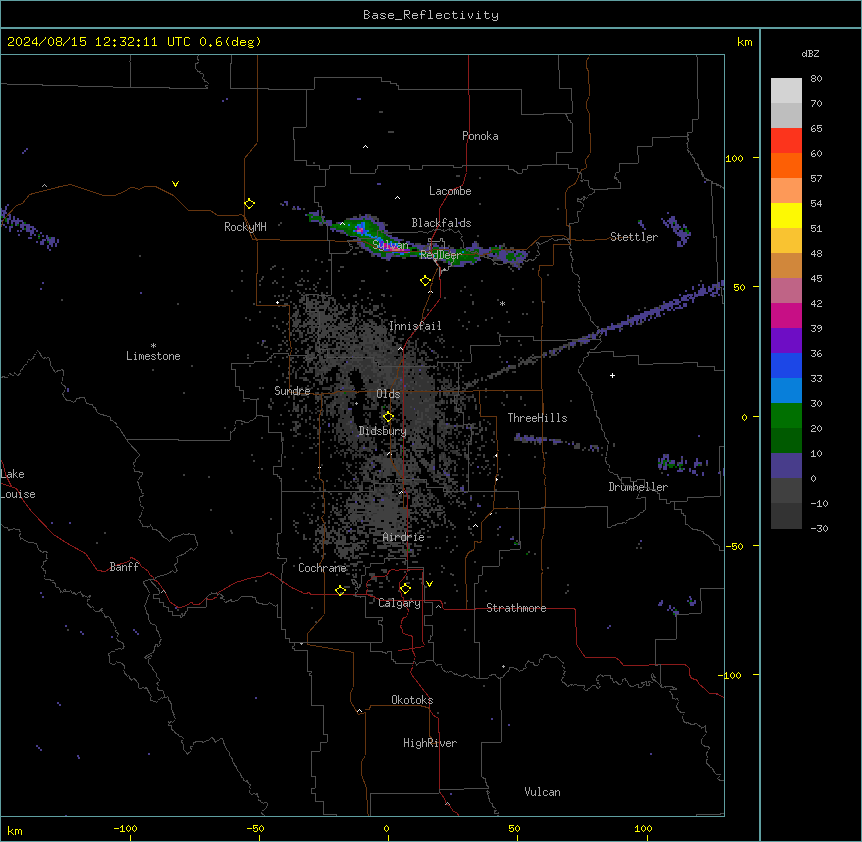Image resolution: width=862 pixels, height=842 pixels.
Task: Click the yellow diamond marker above Calgary label
Action: click(405, 589)
